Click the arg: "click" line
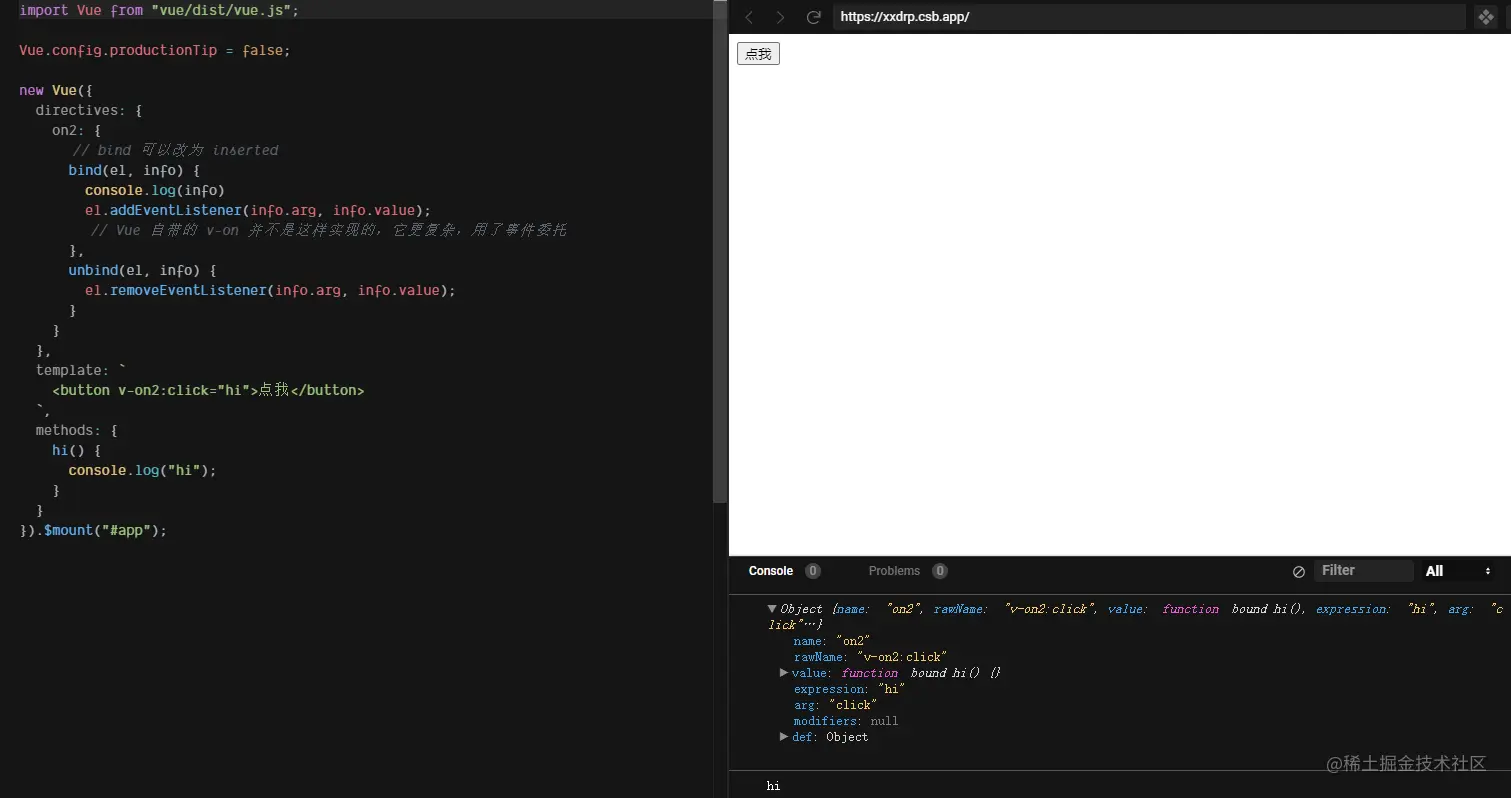The width and height of the screenshot is (1511, 798). pos(835,705)
